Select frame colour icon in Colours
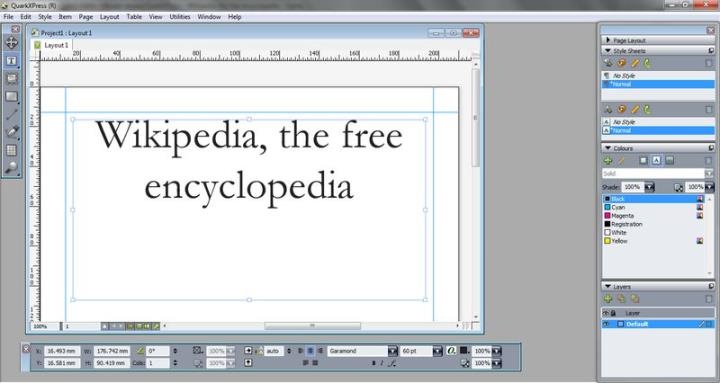Viewport: 720px width, 383px height. [x=643, y=160]
